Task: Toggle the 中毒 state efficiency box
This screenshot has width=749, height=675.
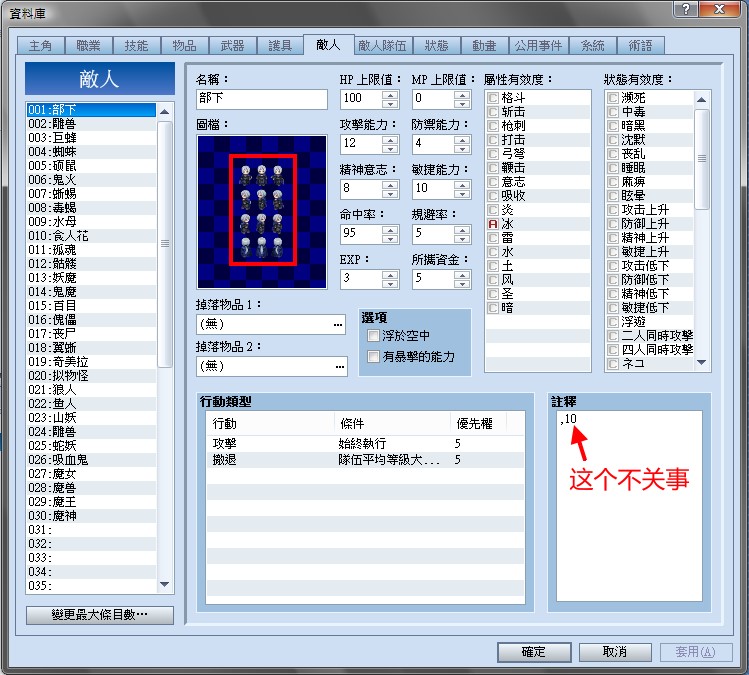Action: [x=613, y=112]
